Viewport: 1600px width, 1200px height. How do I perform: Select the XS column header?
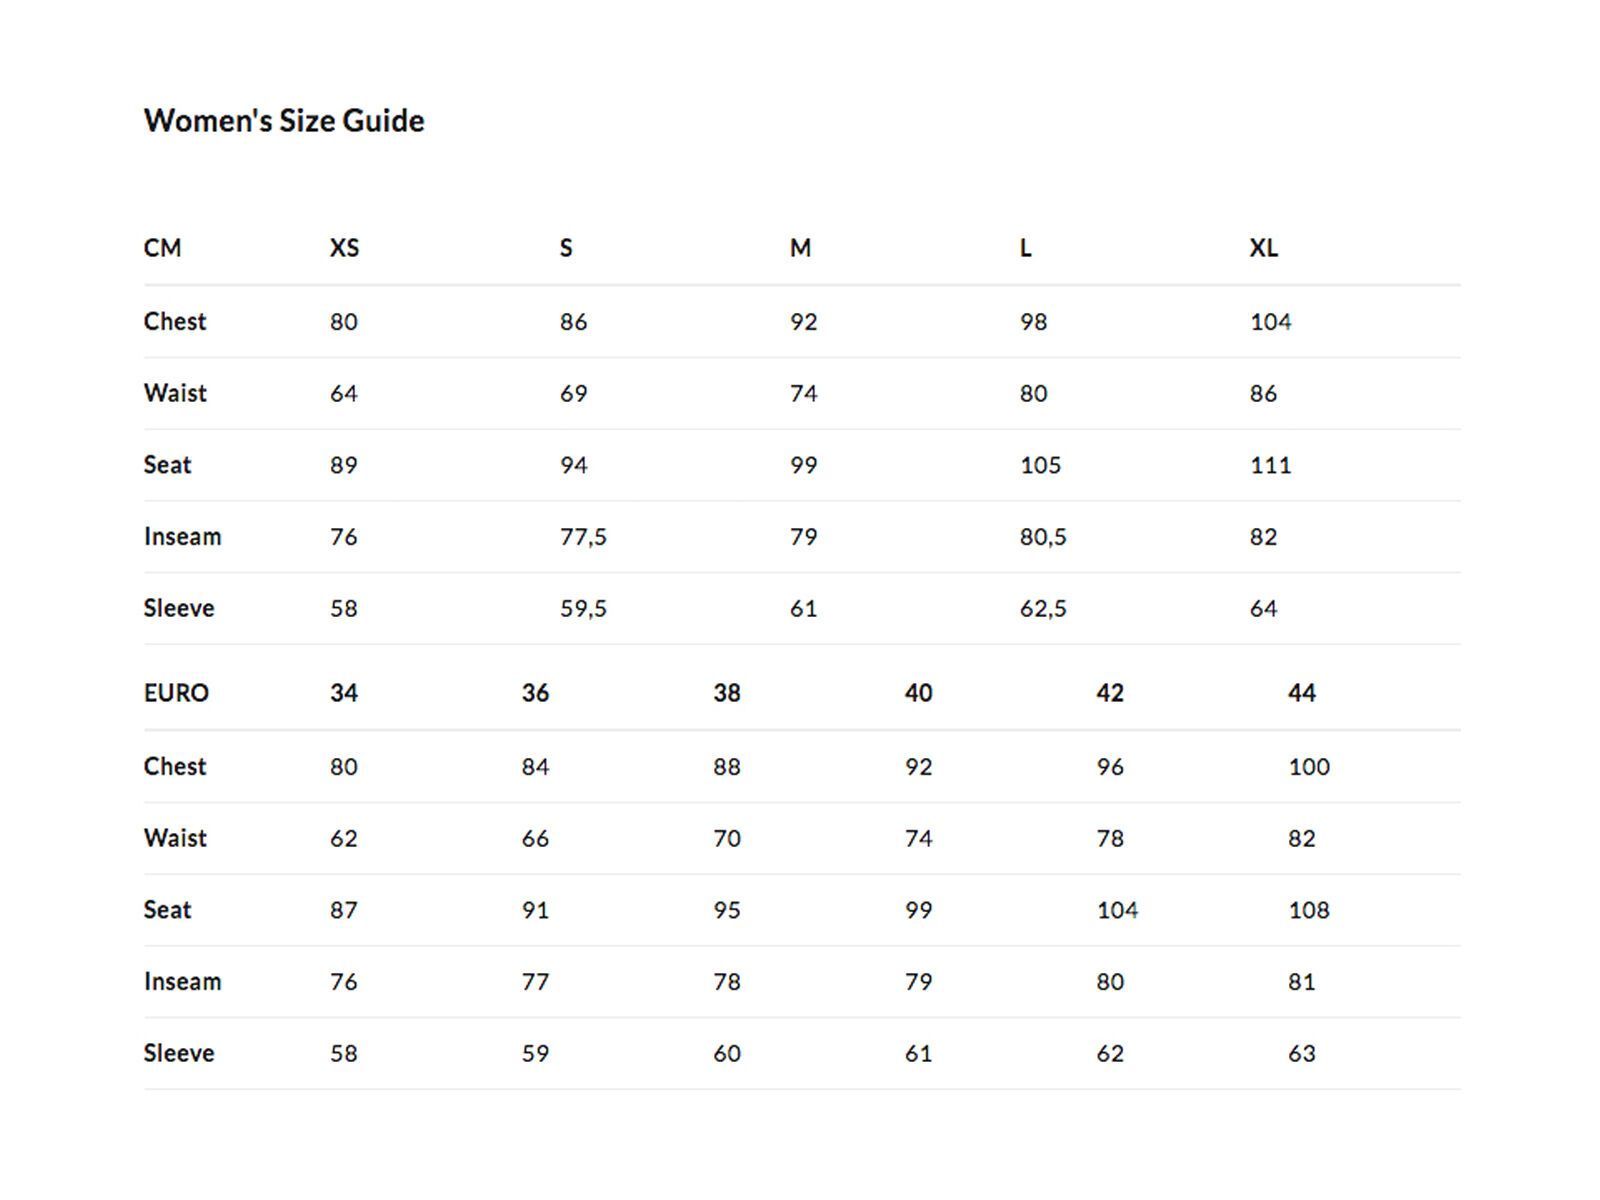(344, 248)
